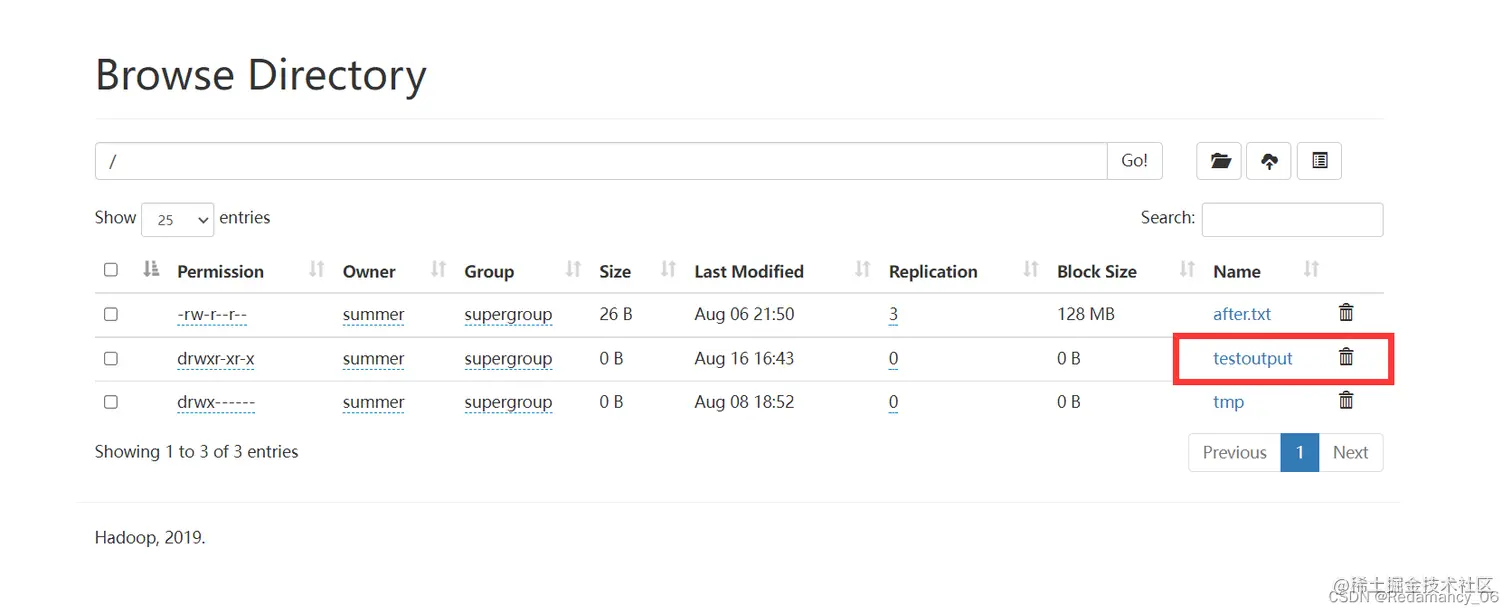Sort by Name column arrows
The width and height of the screenshot is (1512, 614).
(1311, 269)
